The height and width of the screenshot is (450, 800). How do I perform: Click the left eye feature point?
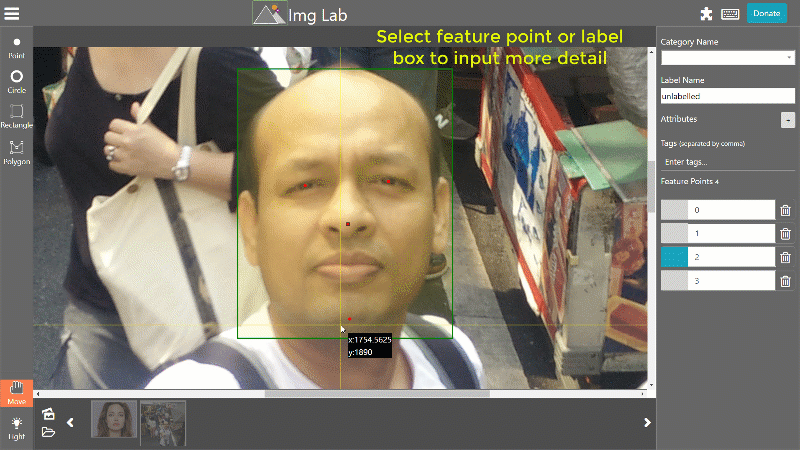pos(305,186)
